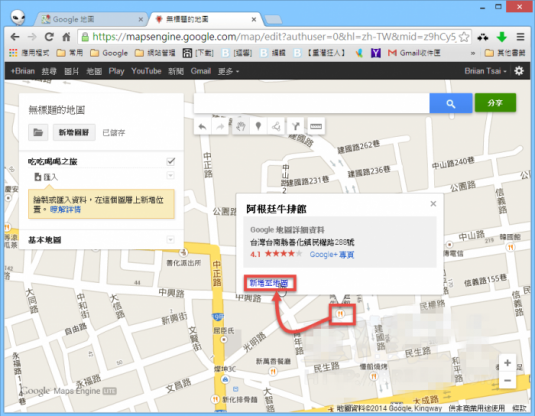The image size is (535, 416).
Task: Click the browser back arrow
Action: pos(15,37)
